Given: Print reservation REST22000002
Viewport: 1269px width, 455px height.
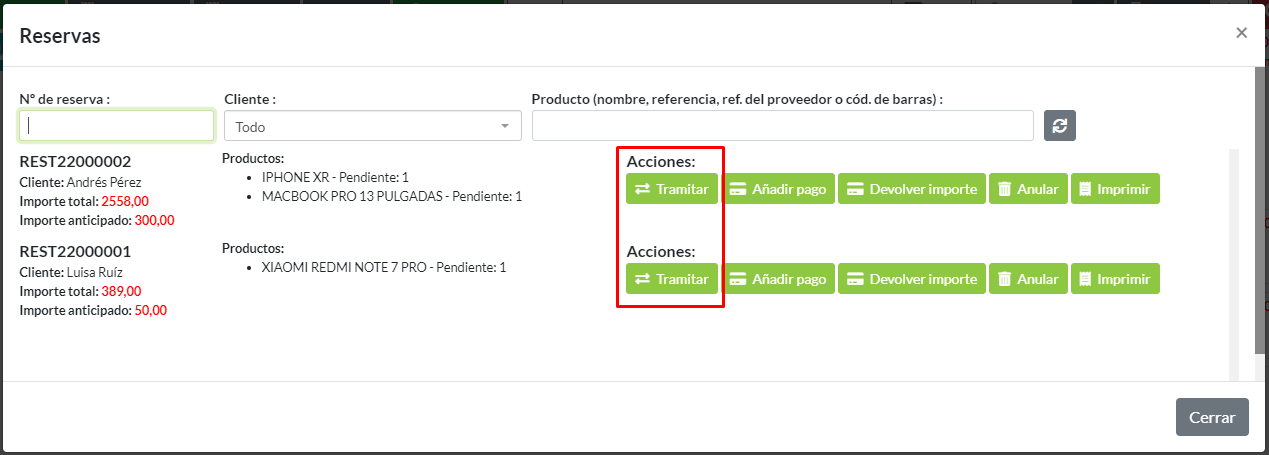Looking at the screenshot, I should tap(1115, 189).
